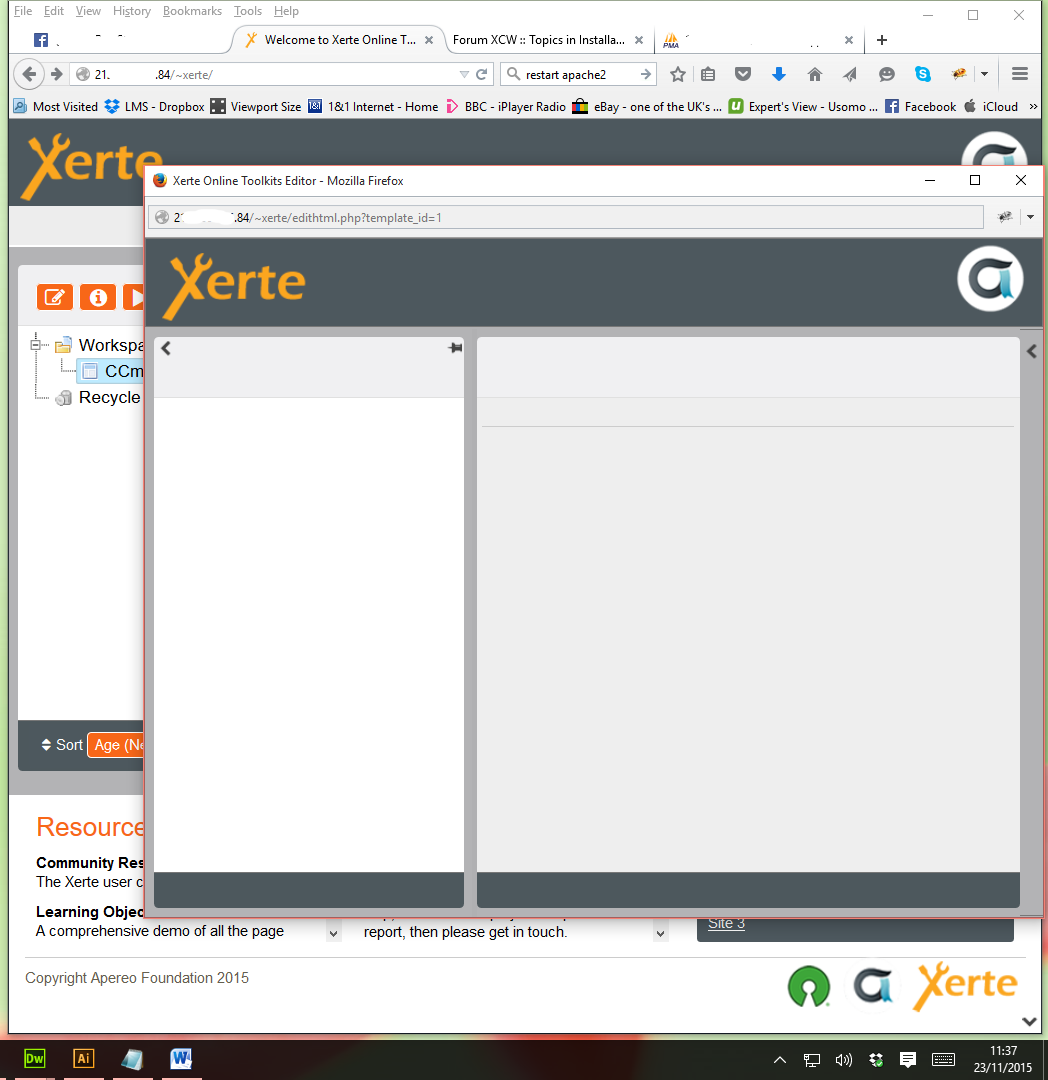Expand the left resources panel arrow
1048x1080 pixels.
[333, 934]
